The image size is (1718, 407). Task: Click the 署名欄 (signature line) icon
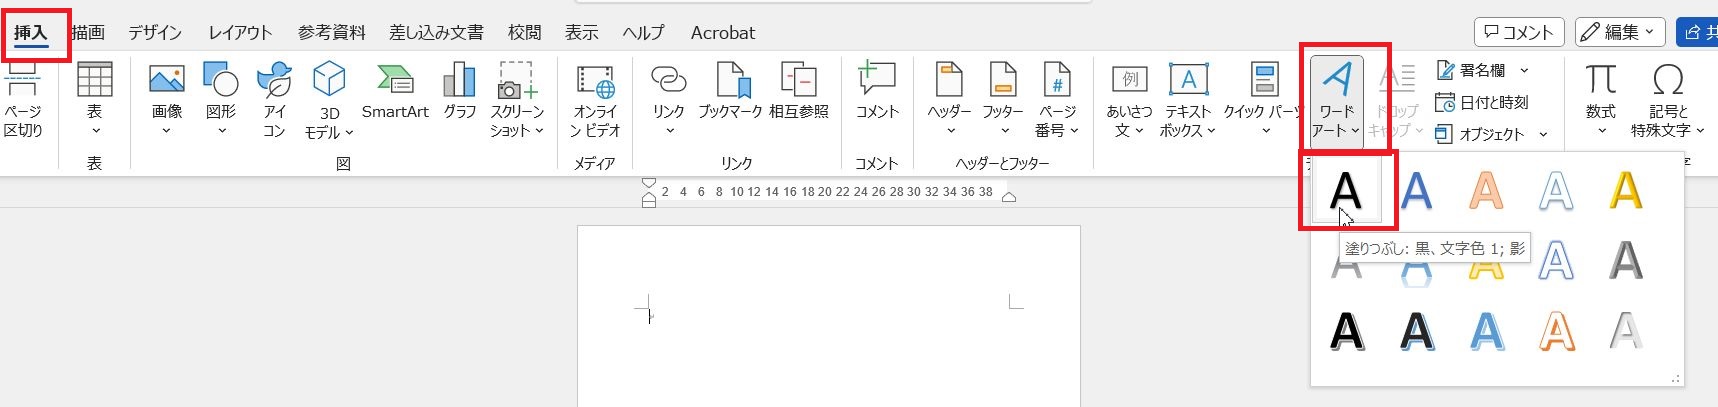point(1445,70)
